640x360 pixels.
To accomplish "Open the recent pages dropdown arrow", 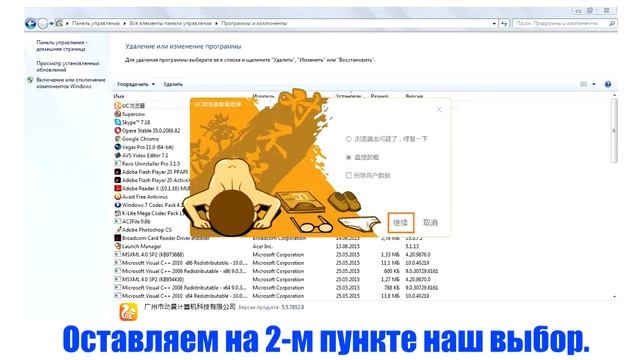I will pos(51,24).
